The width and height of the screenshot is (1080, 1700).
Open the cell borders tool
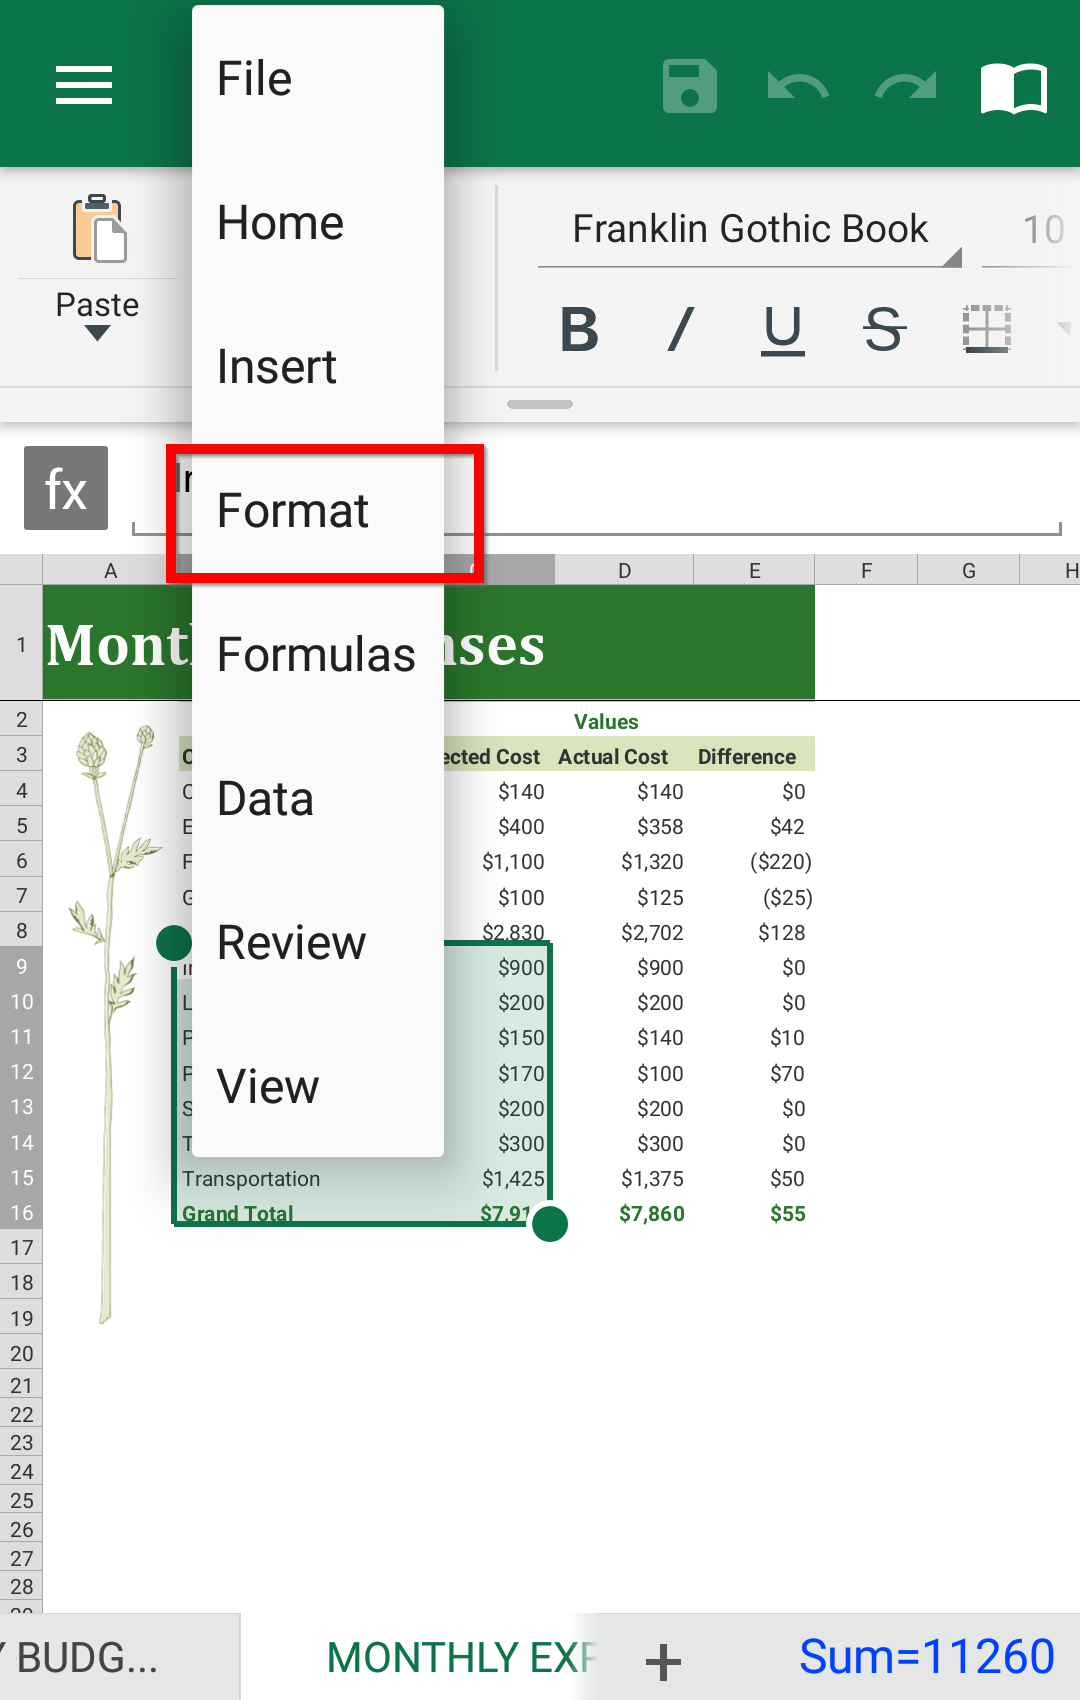click(x=987, y=329)
